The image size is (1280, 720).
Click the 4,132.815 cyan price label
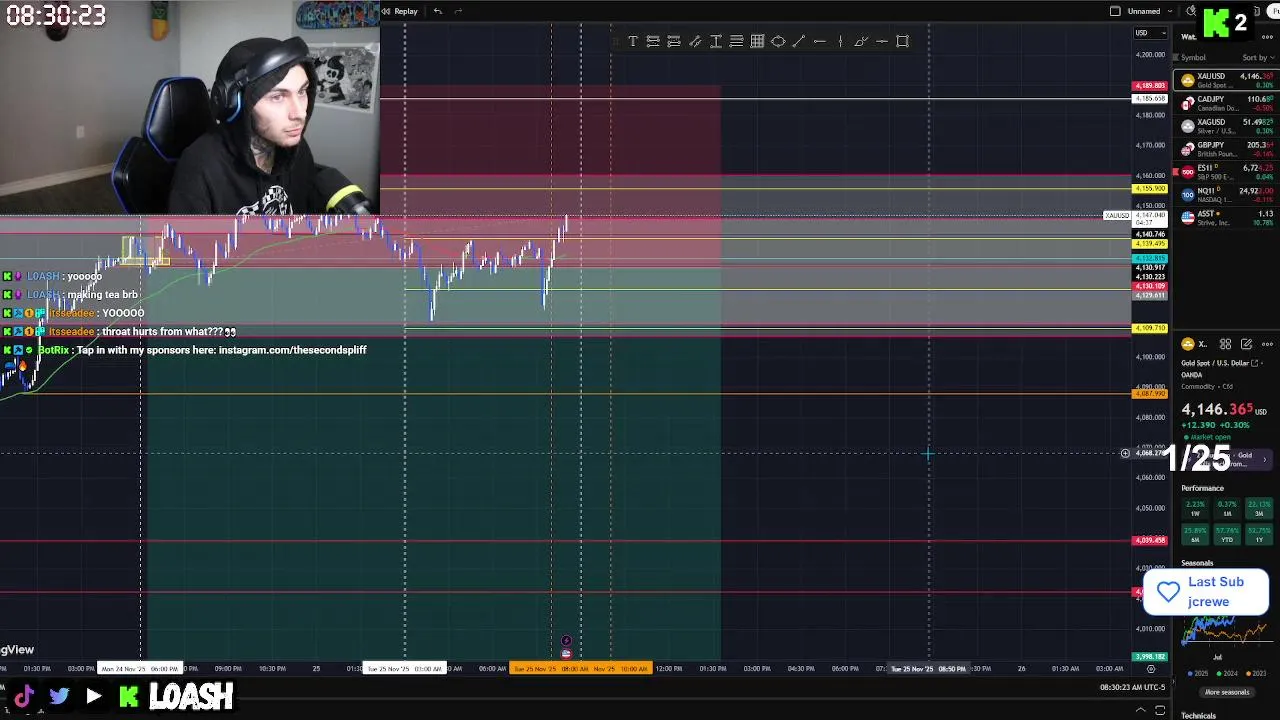(1149, 259)
